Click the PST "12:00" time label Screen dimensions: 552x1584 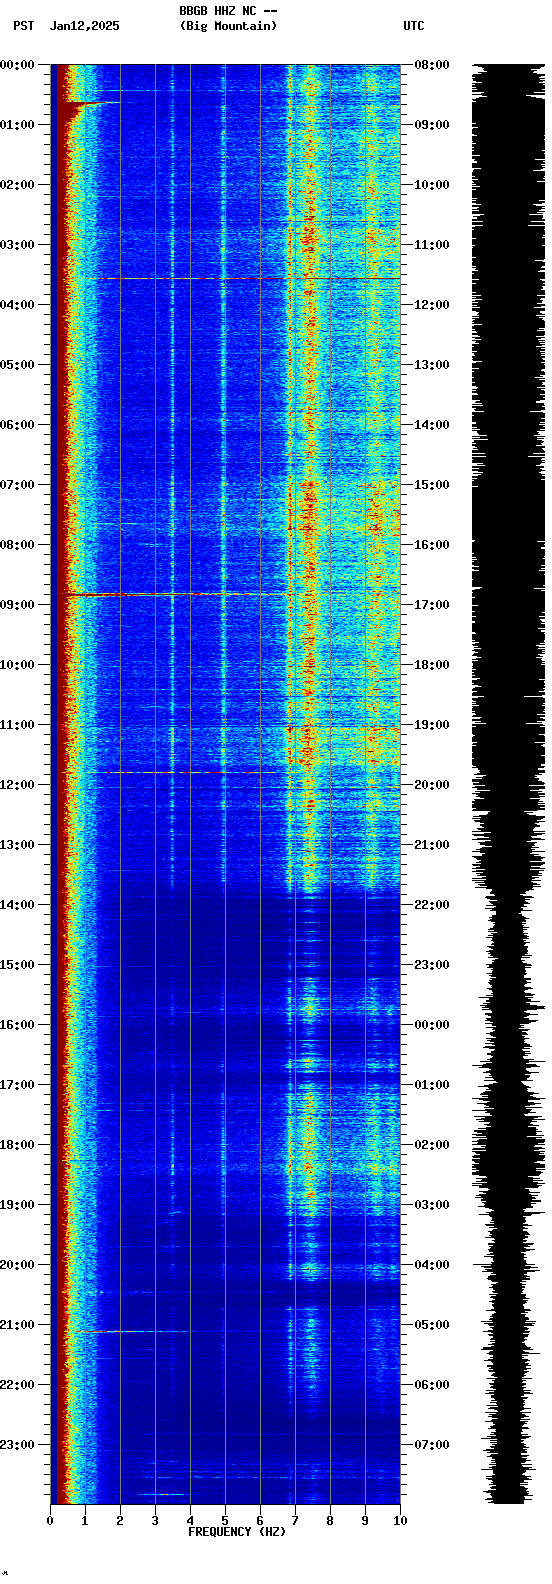click(x=17, y=785)
